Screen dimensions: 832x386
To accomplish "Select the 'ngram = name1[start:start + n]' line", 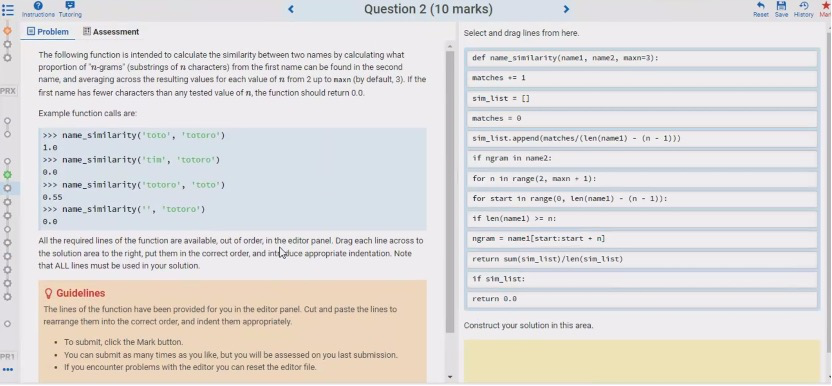I will [642, 239].
